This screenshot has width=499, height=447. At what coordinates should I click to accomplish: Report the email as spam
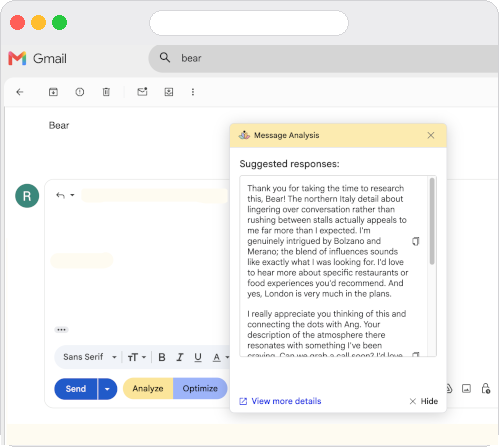coord(80,92)
